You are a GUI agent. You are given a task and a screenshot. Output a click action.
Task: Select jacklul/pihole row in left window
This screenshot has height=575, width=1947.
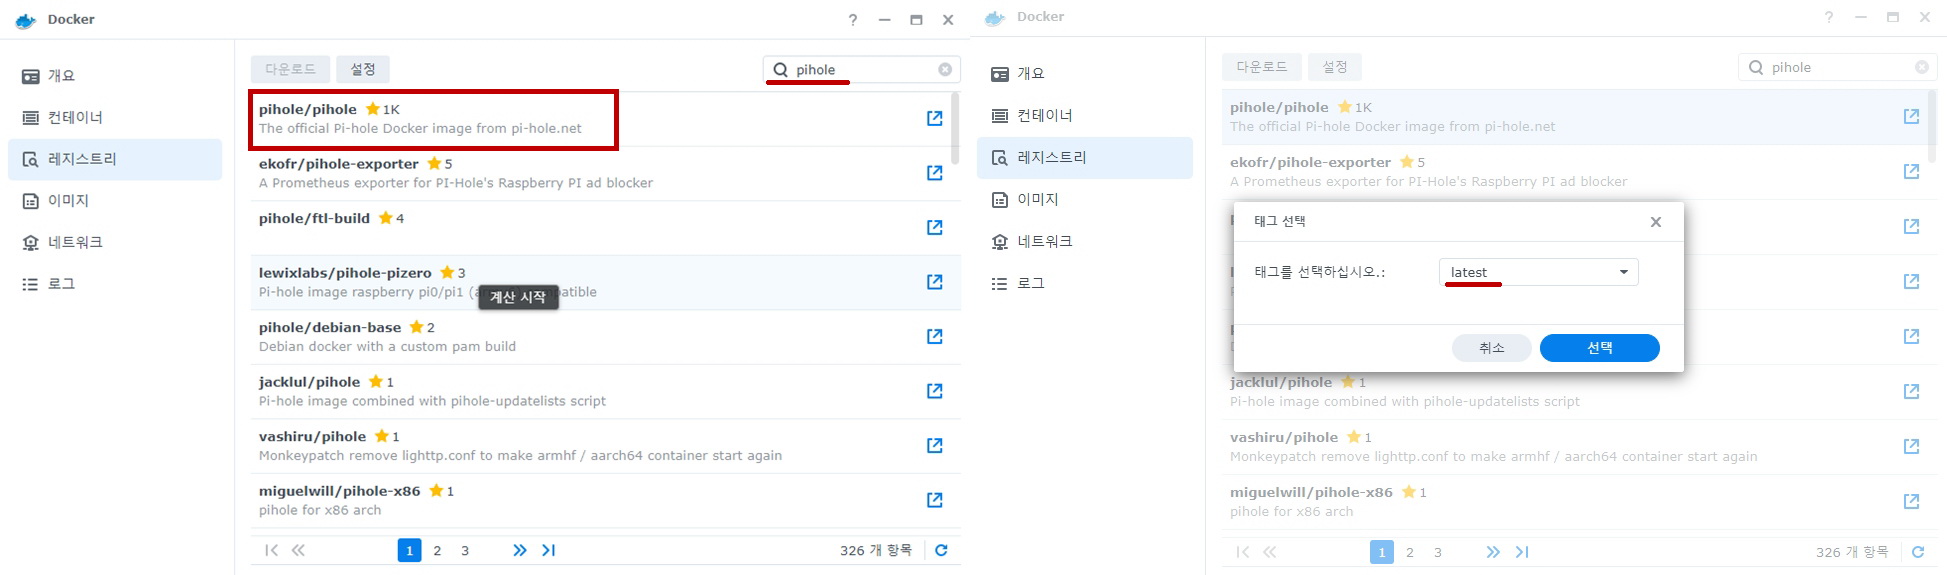pyautogui.click(x=605, y=391)
